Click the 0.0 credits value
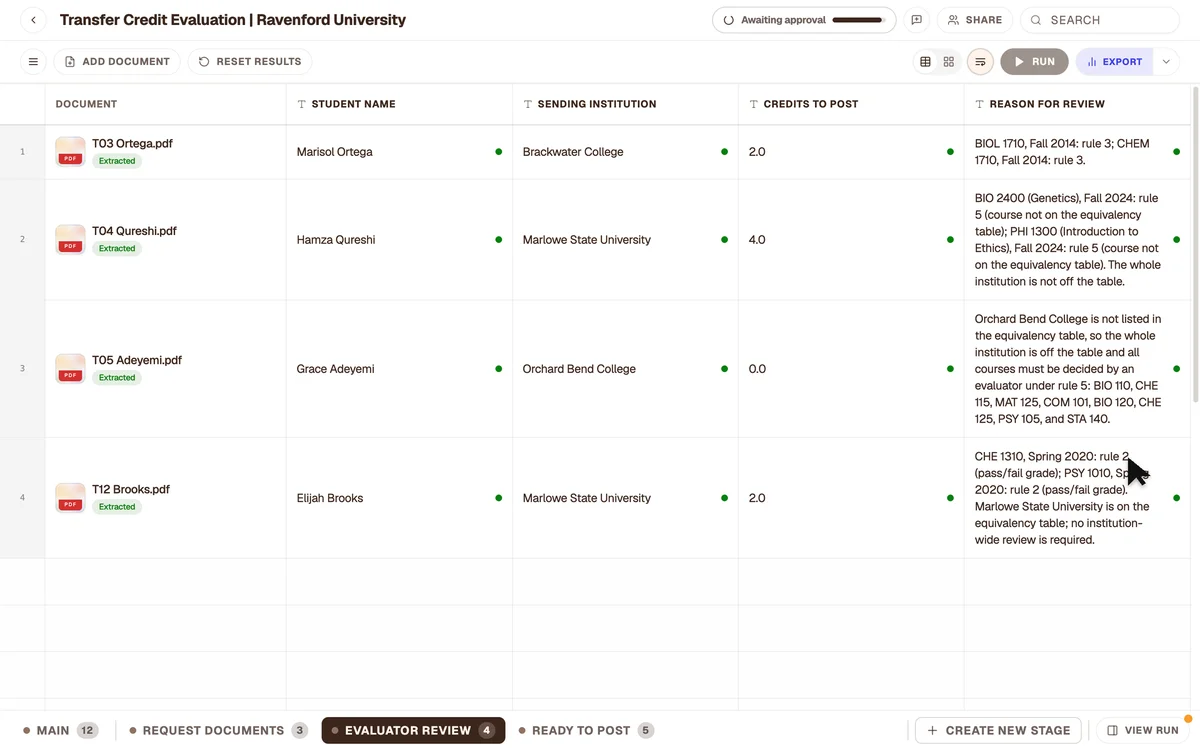 pyautogui.click(x=757, y=369)
